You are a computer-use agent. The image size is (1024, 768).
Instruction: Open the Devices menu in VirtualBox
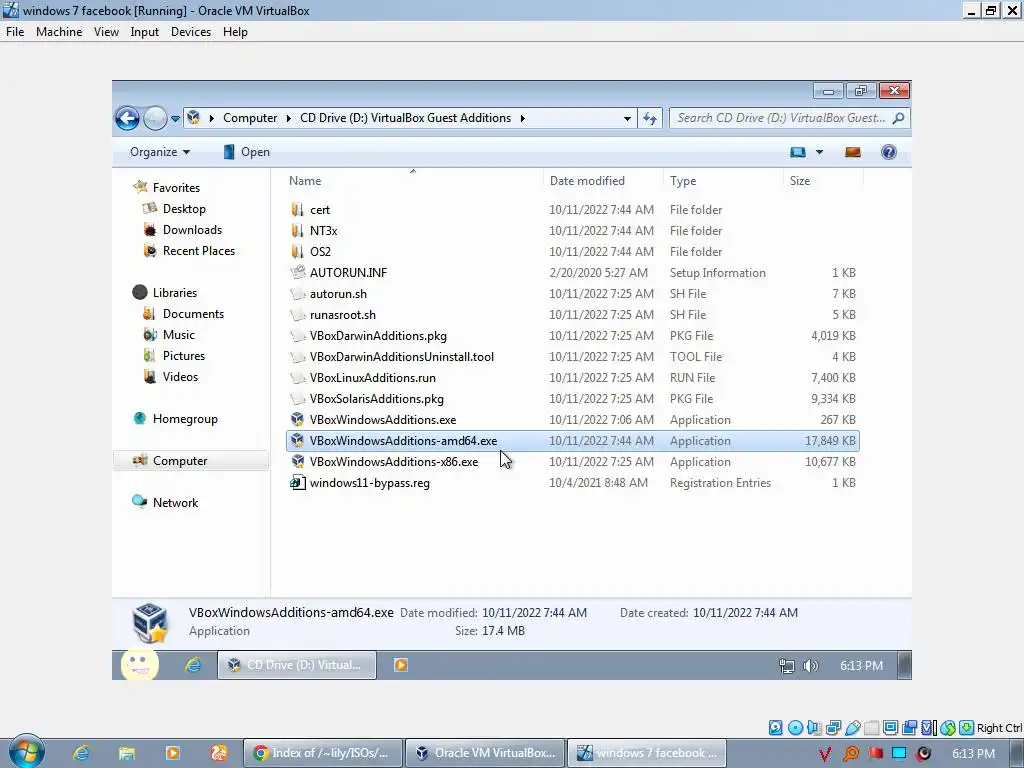point(191,32)
